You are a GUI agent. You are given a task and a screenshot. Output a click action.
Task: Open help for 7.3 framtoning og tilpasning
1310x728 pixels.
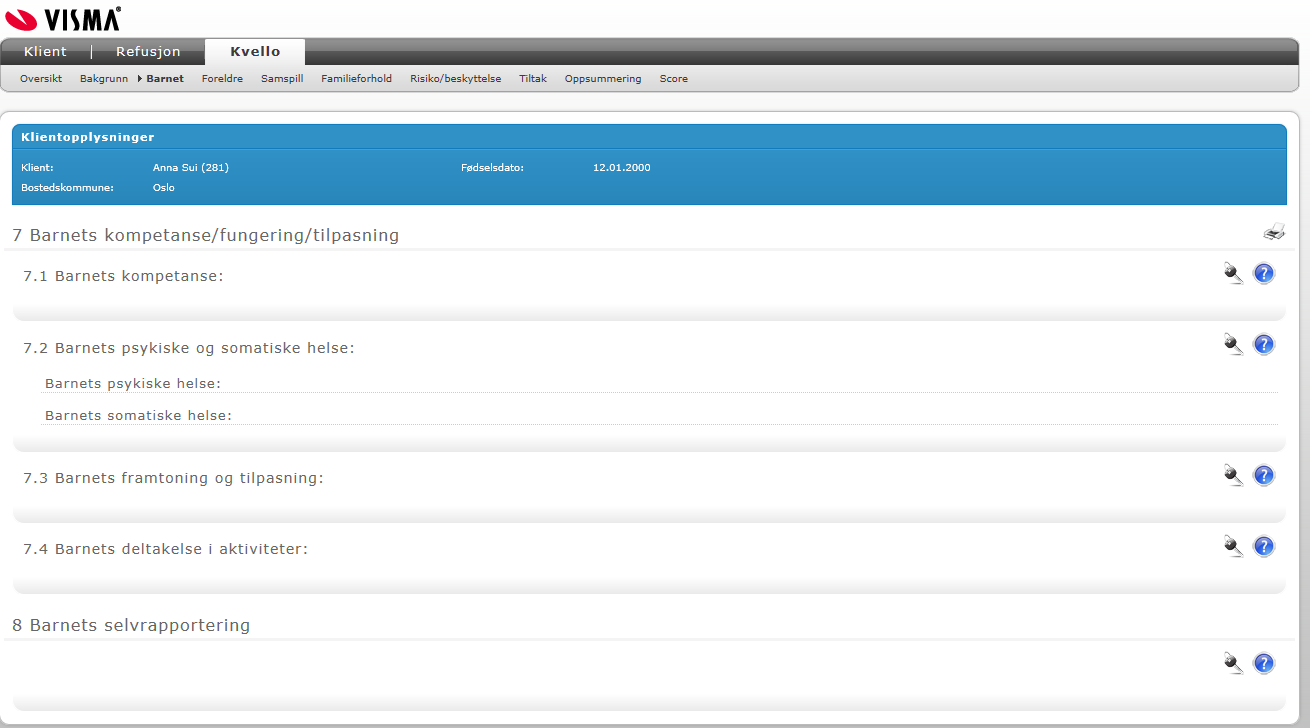click(1264, 476)
